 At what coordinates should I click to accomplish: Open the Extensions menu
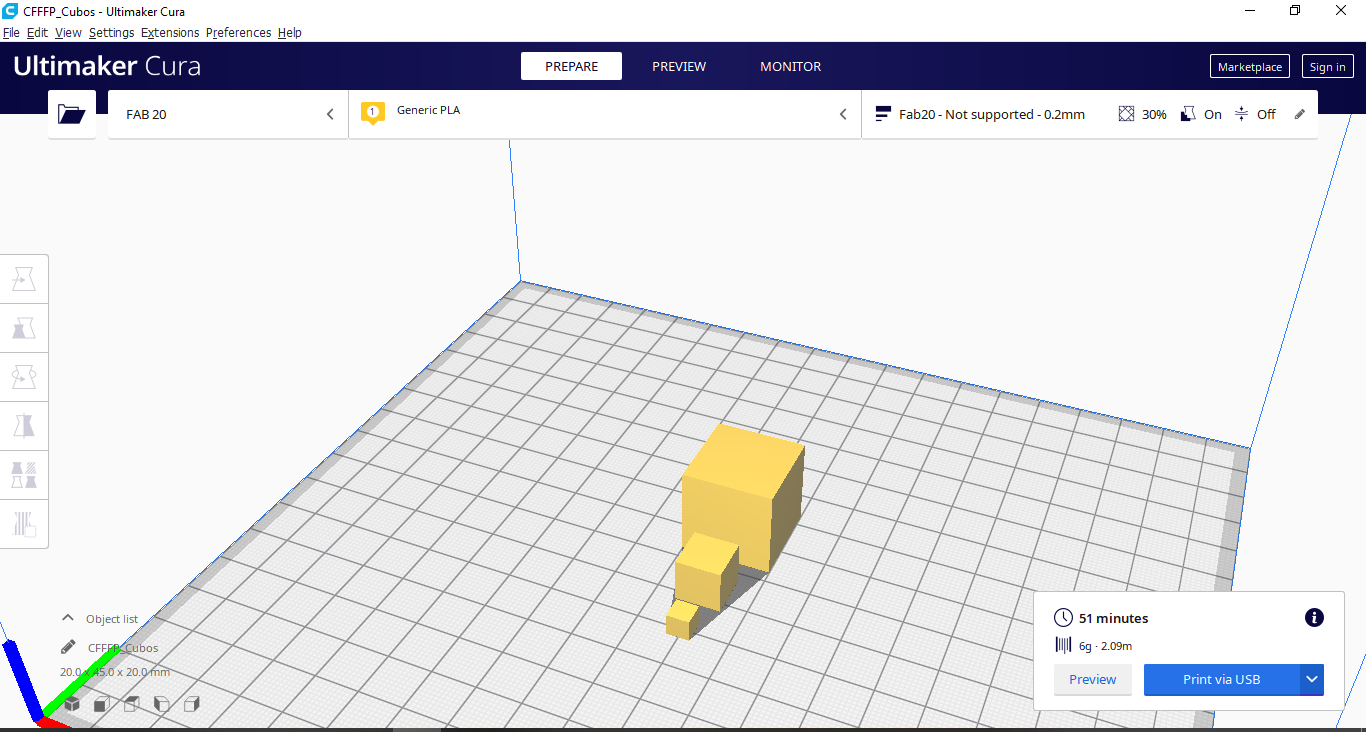click(170, 32)
